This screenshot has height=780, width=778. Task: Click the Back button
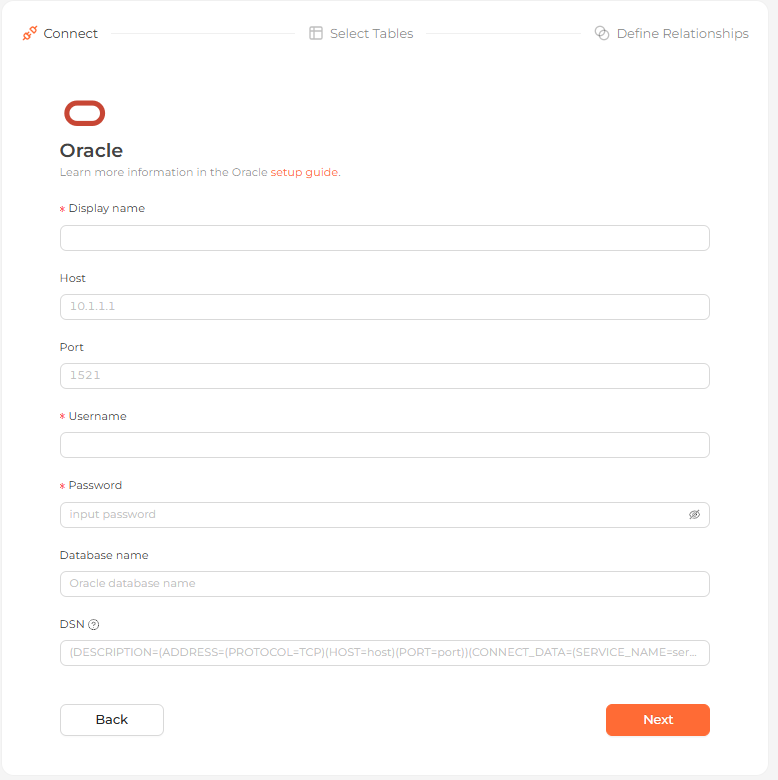[x=112, y=720]
